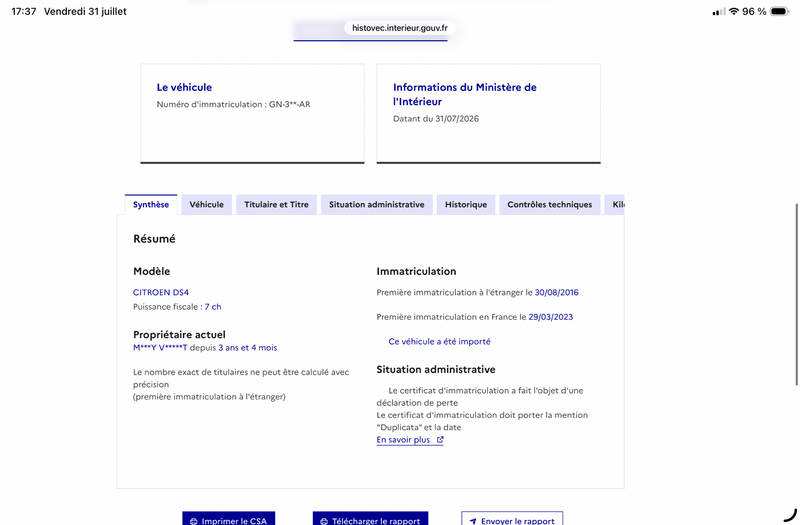Select the Situation administrative tab
The width and height of the screenshot is (800, 525).
[377, 205]
